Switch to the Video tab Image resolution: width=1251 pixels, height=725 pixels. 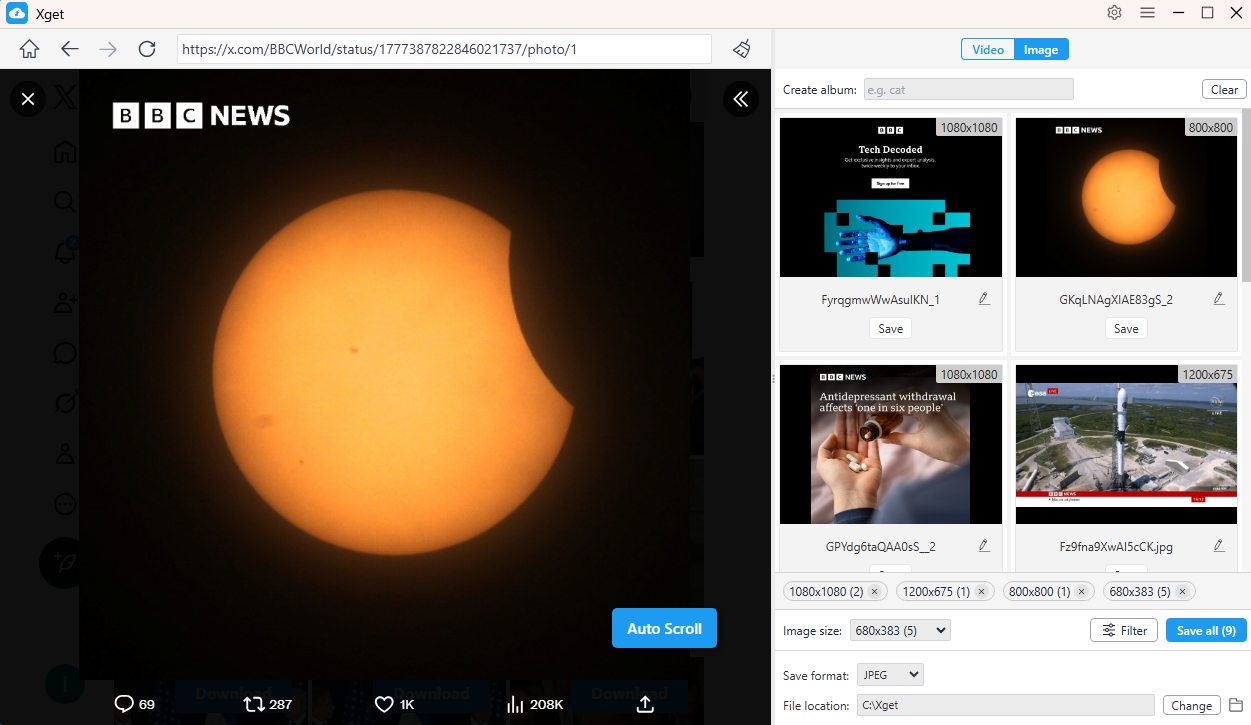tap(988, 49)
